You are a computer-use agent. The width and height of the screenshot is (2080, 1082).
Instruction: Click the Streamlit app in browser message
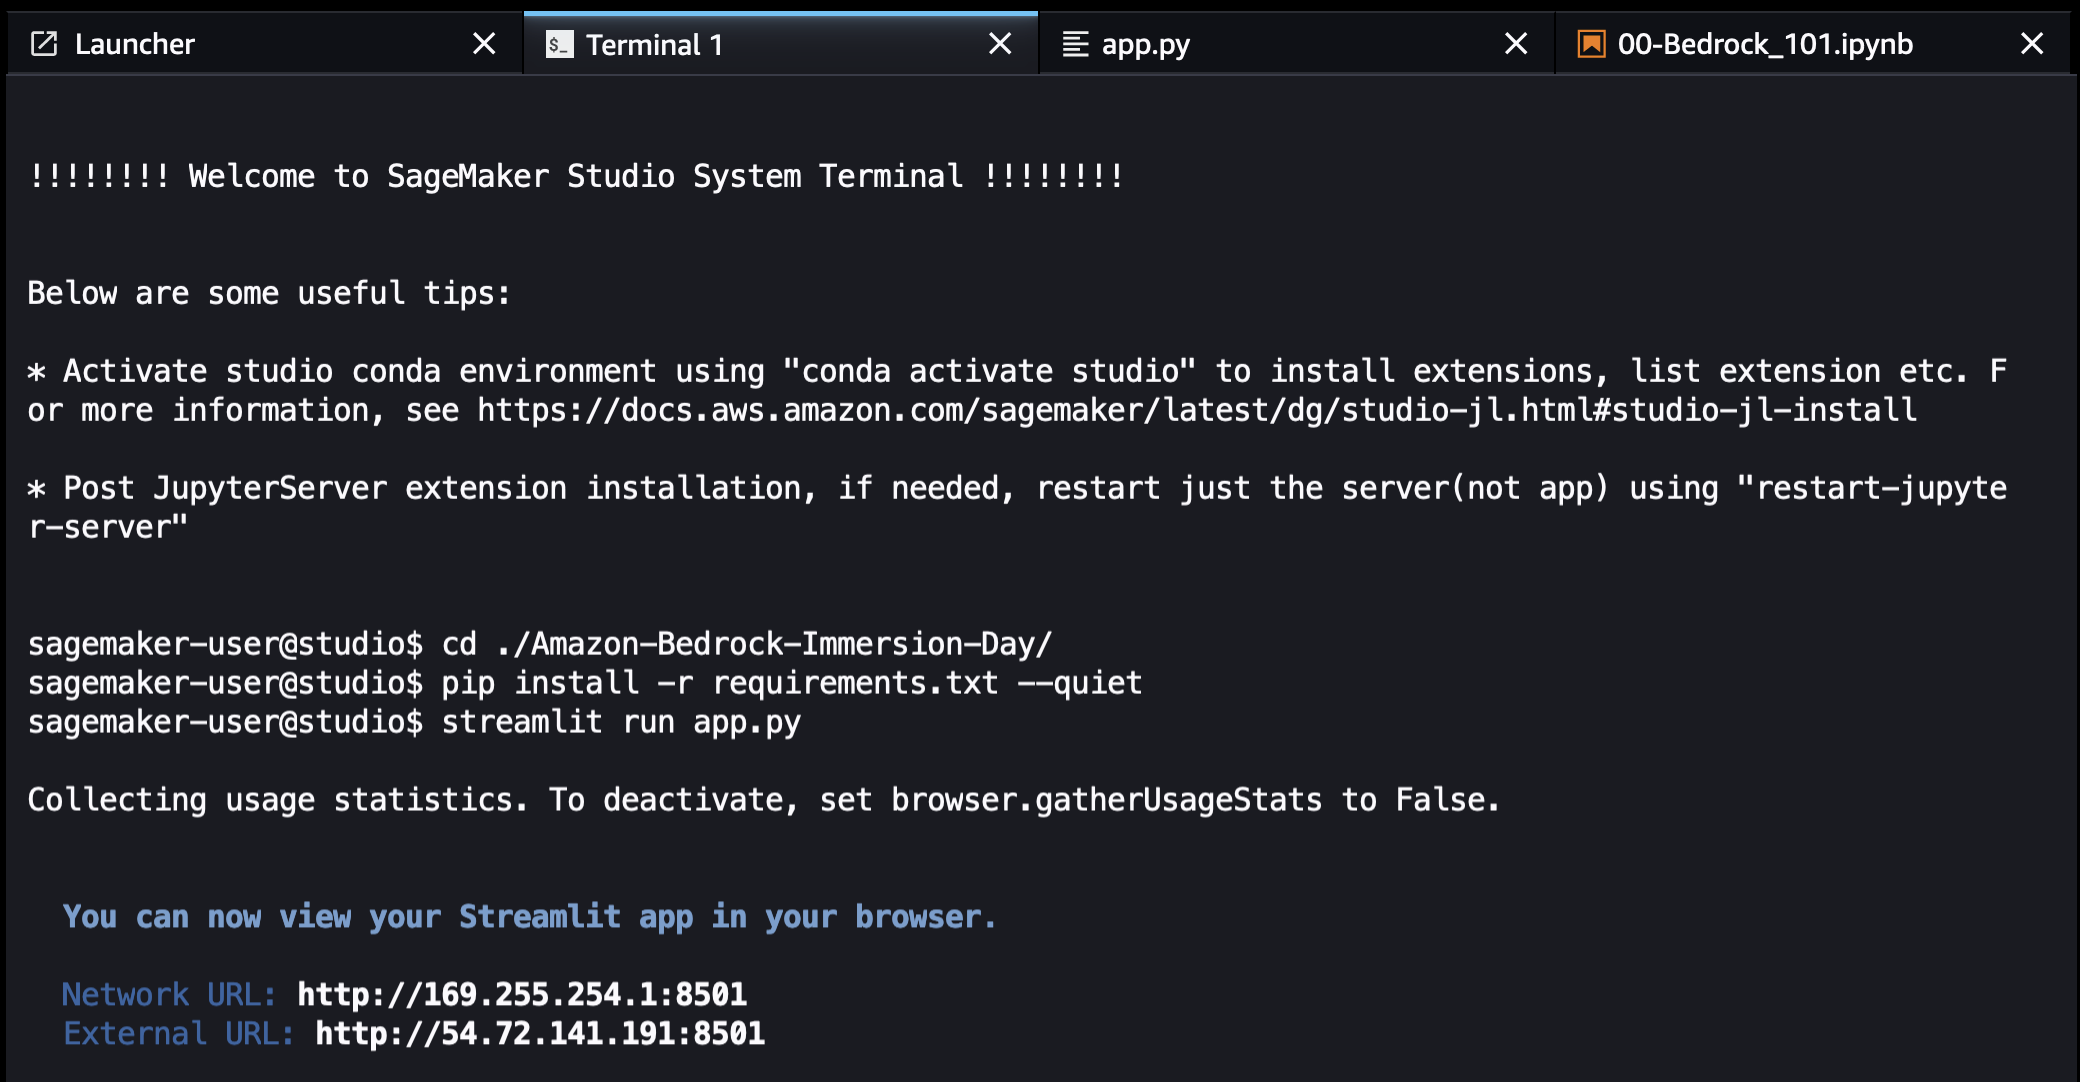click(x=529, y=916)
